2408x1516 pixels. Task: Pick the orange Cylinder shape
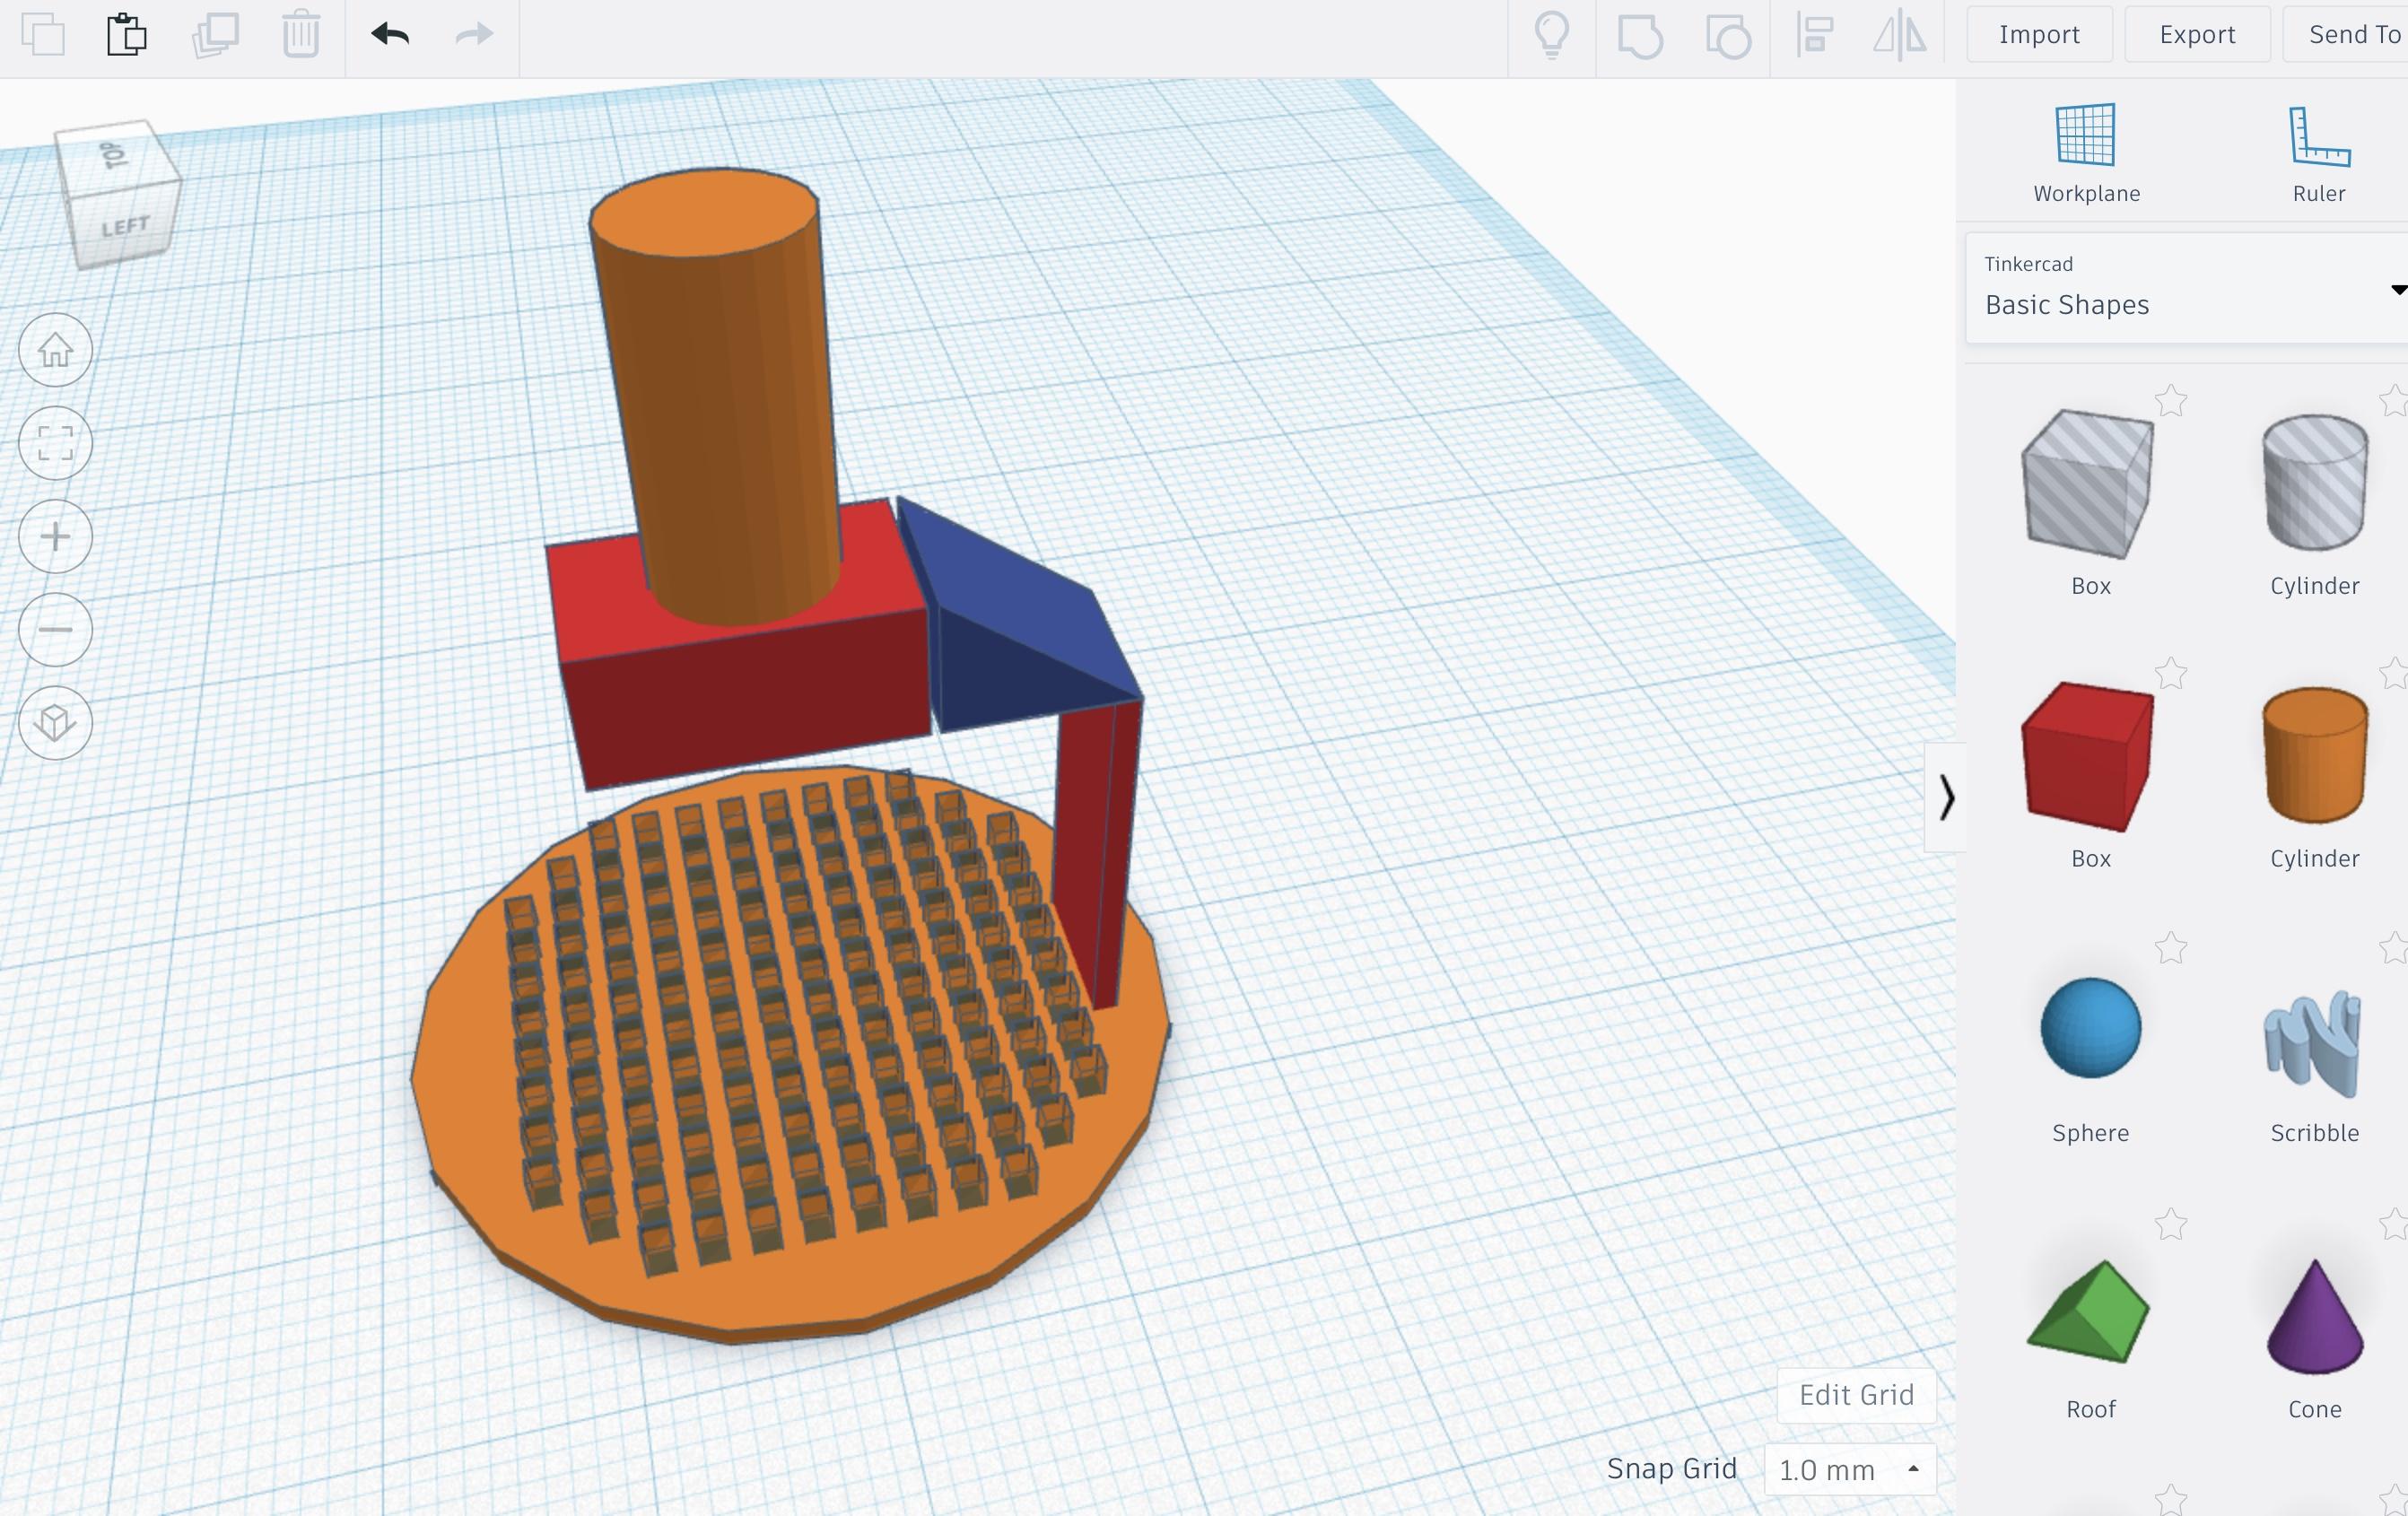point(2314,756)
